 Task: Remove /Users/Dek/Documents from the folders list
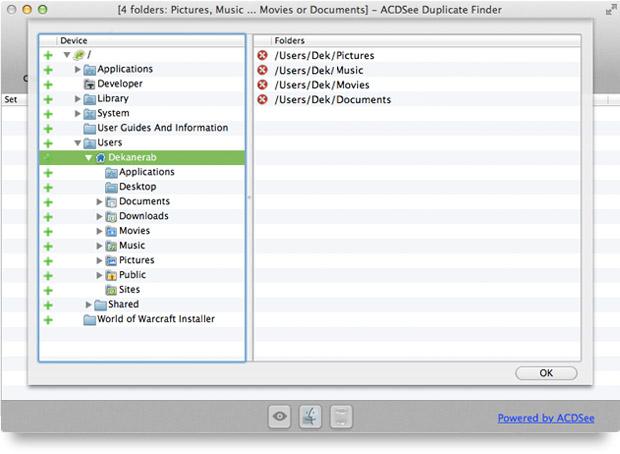262,99
